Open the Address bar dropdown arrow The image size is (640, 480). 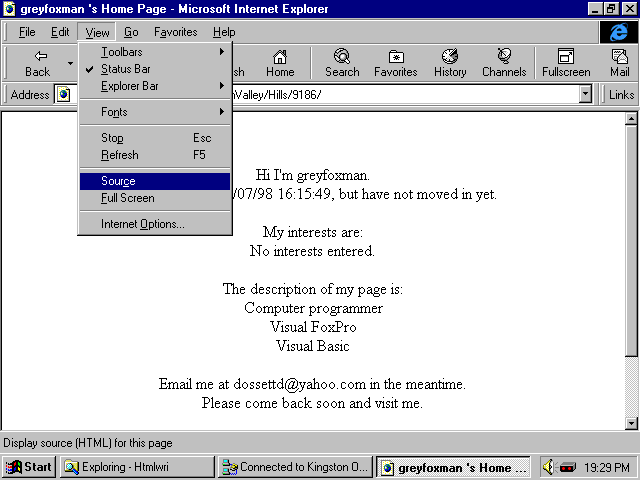click(585, 95)
